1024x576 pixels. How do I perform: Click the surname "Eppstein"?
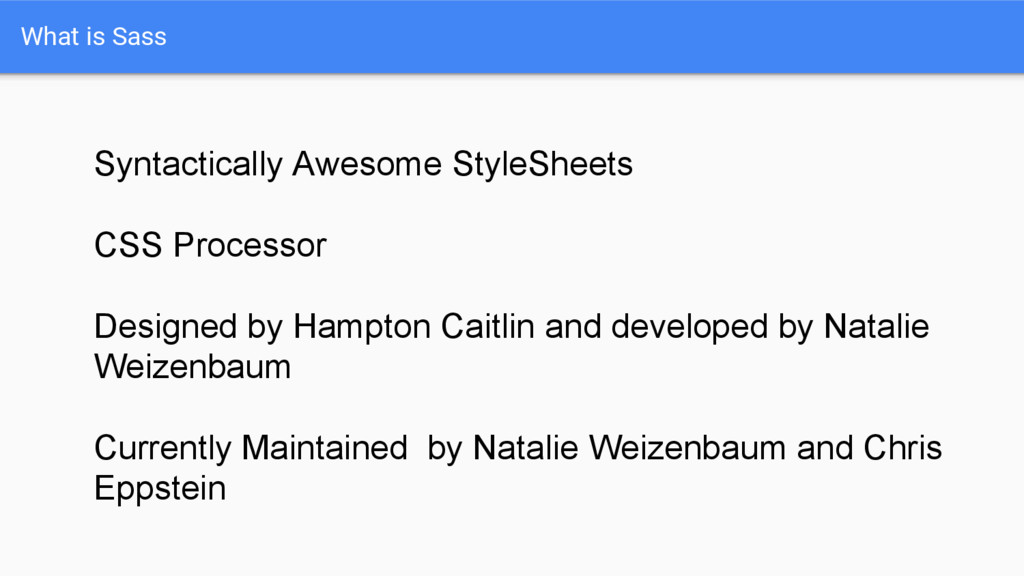[160, 489]
